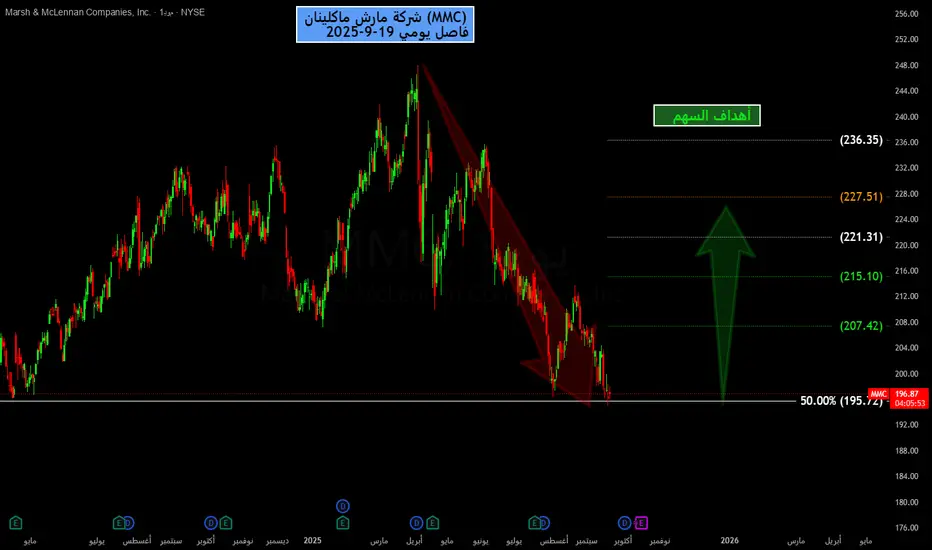This screenshot has width=932, height=550.
Task: Open the dividend D marker above the first أبريل
Action: click(x=417, y=523)
